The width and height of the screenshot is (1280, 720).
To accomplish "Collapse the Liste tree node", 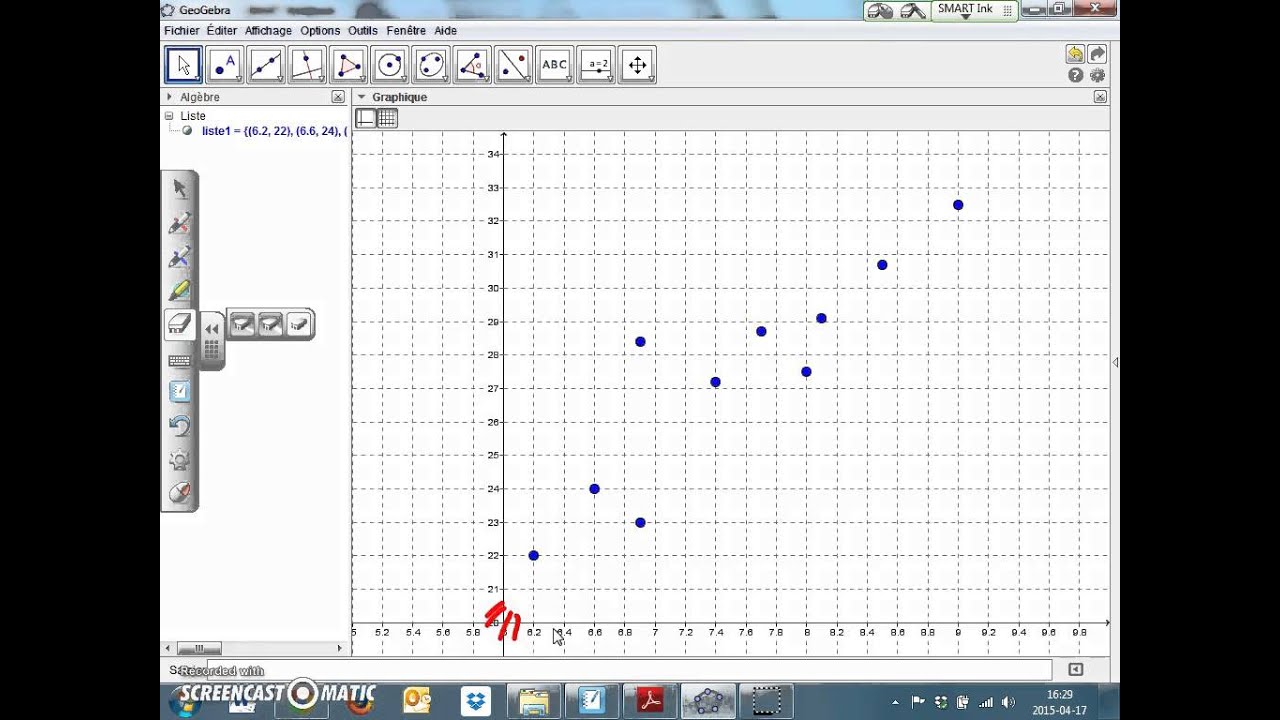I will (x=169, y=116).
